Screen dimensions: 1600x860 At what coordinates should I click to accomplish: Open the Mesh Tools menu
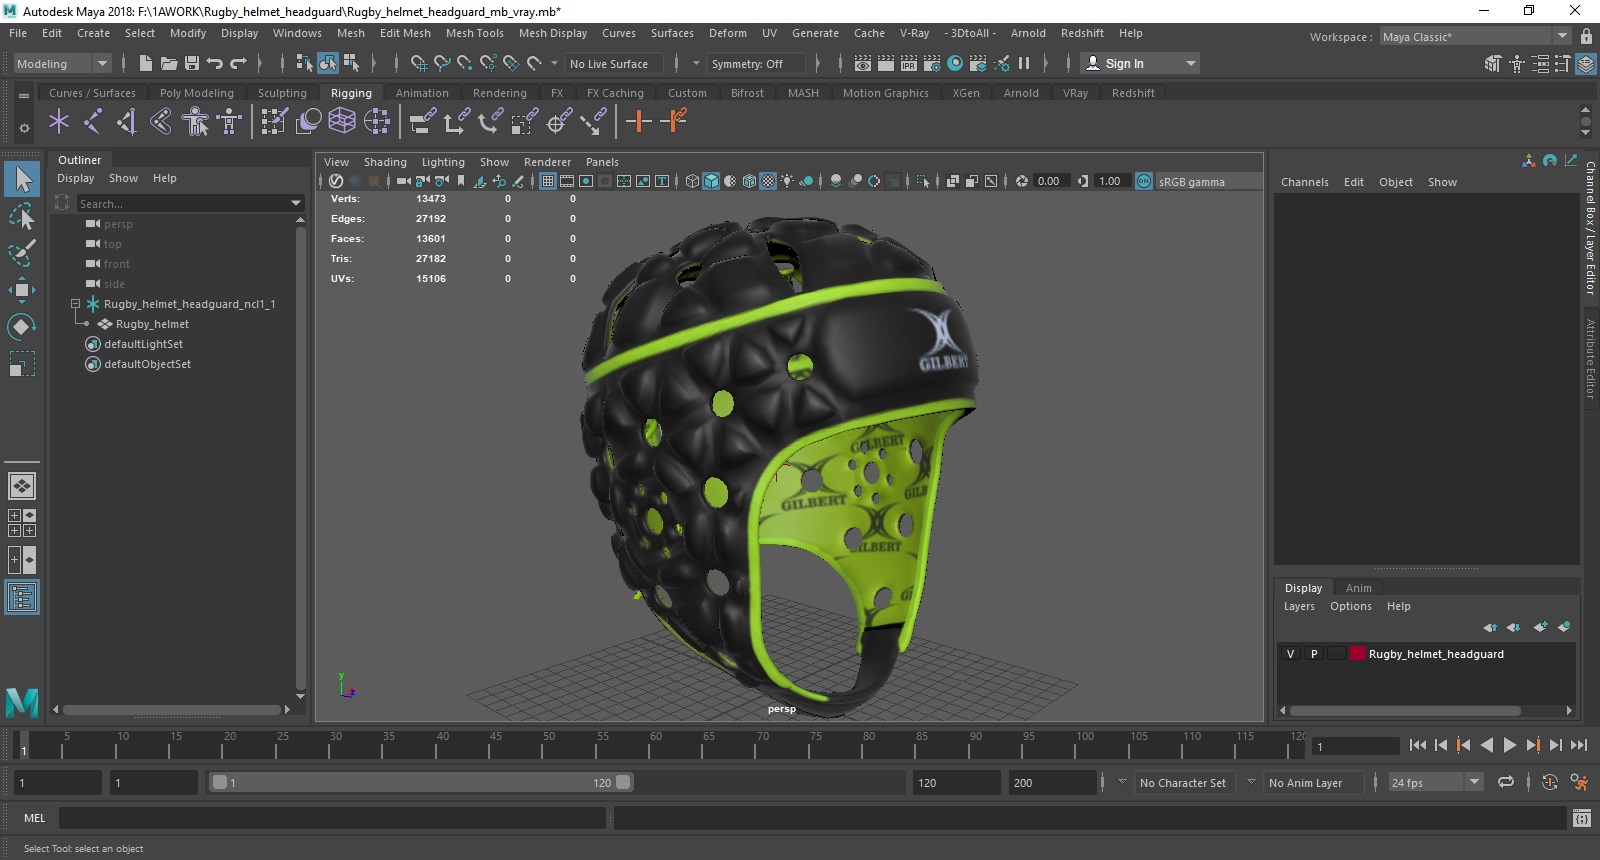pyautogui.click(x=474, y=33)
